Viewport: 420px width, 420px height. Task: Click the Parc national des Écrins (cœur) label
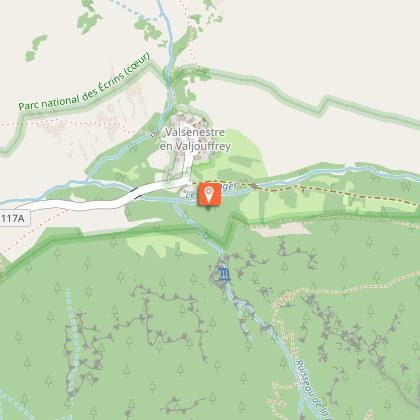[x=84, y=83]
